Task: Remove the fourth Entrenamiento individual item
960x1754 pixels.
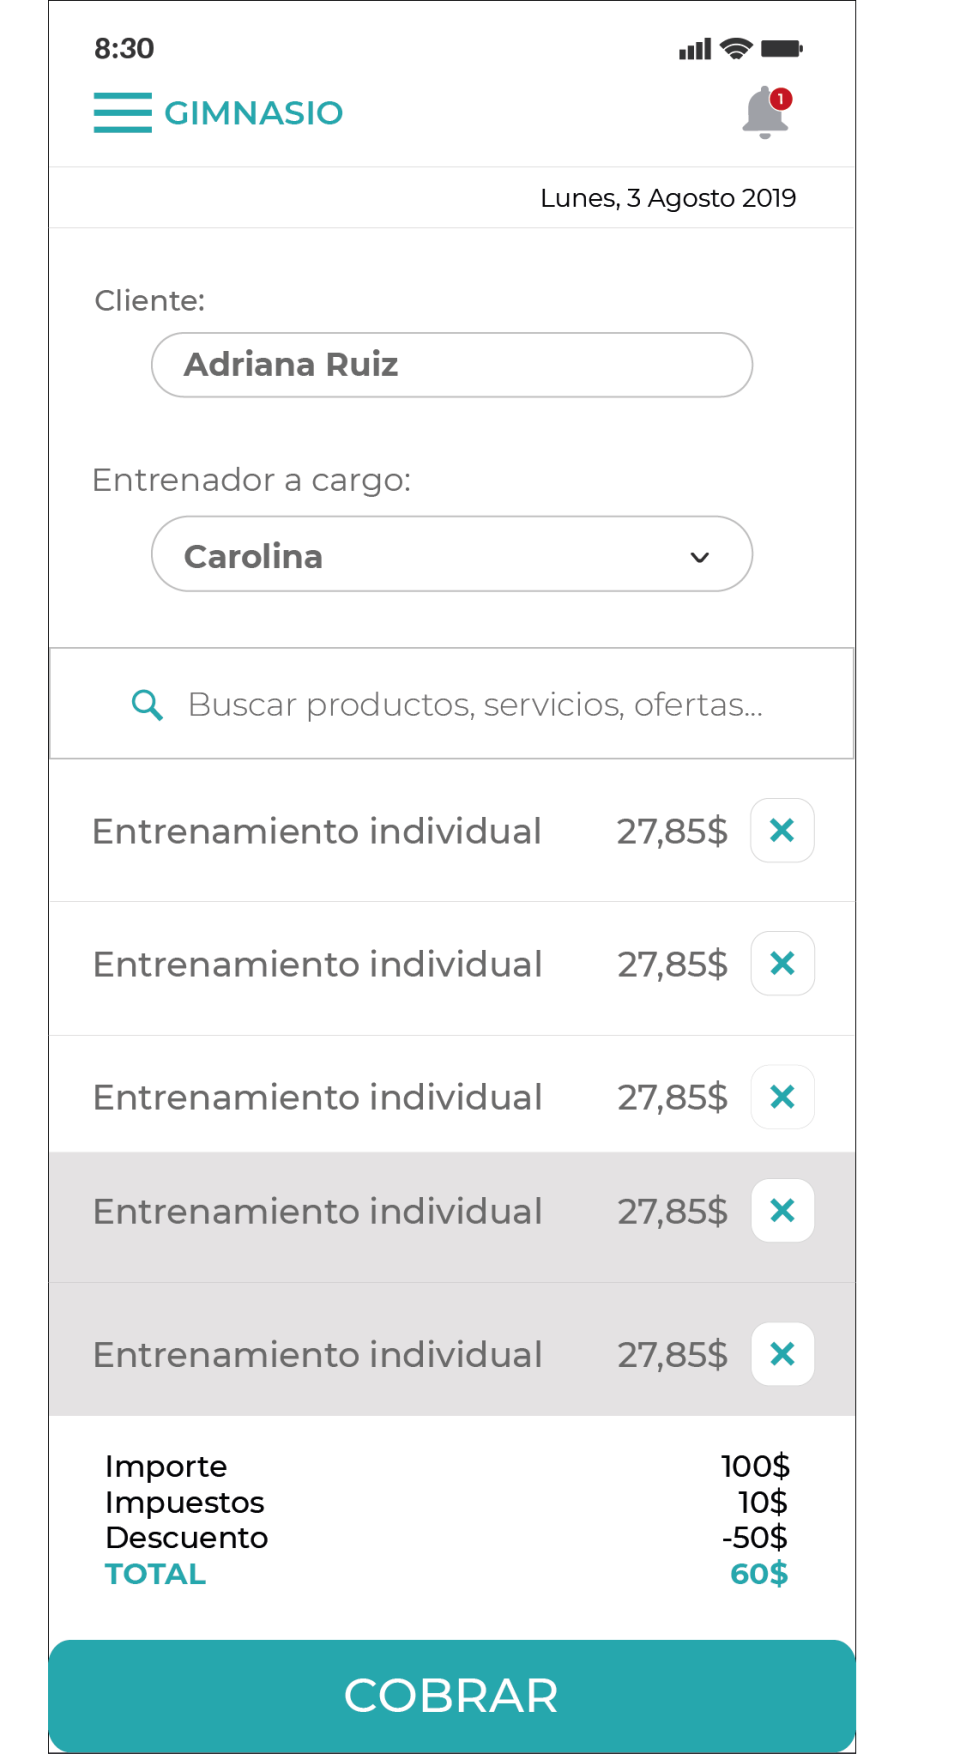Action: 782,1211
